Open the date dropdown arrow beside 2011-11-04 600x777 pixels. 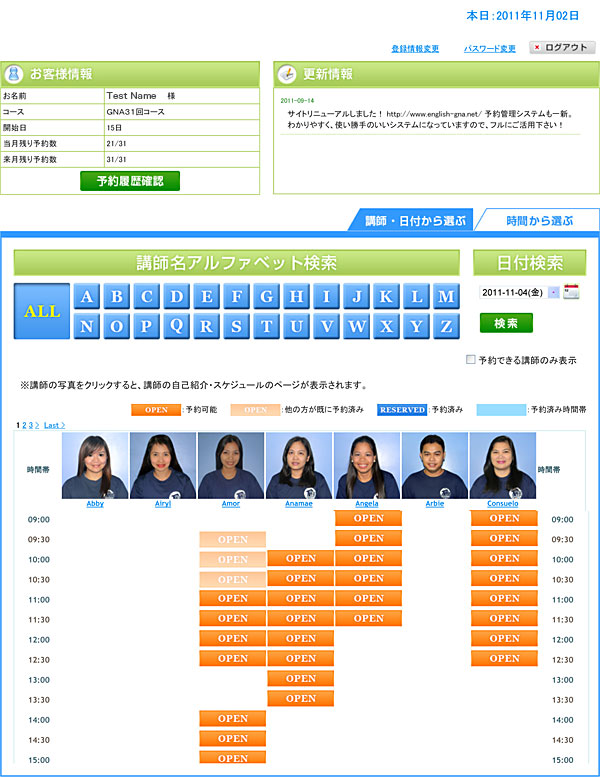(554, 292)
